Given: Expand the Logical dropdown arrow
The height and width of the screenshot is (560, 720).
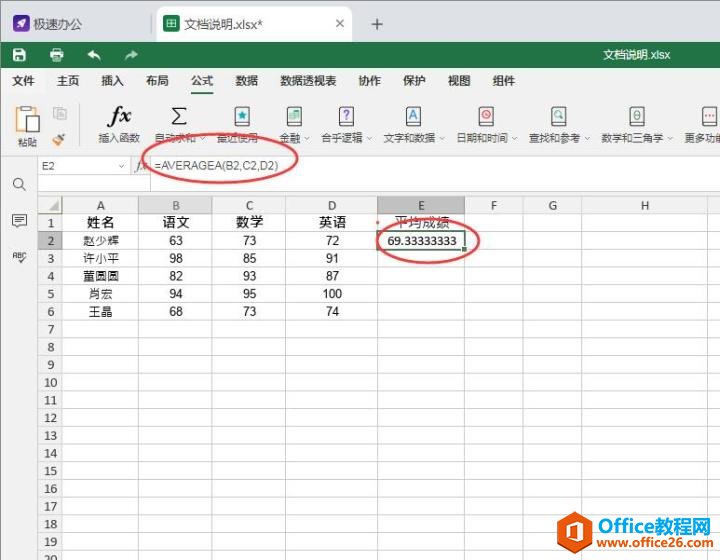Looking at the screenshot, I should pos(369,138).
